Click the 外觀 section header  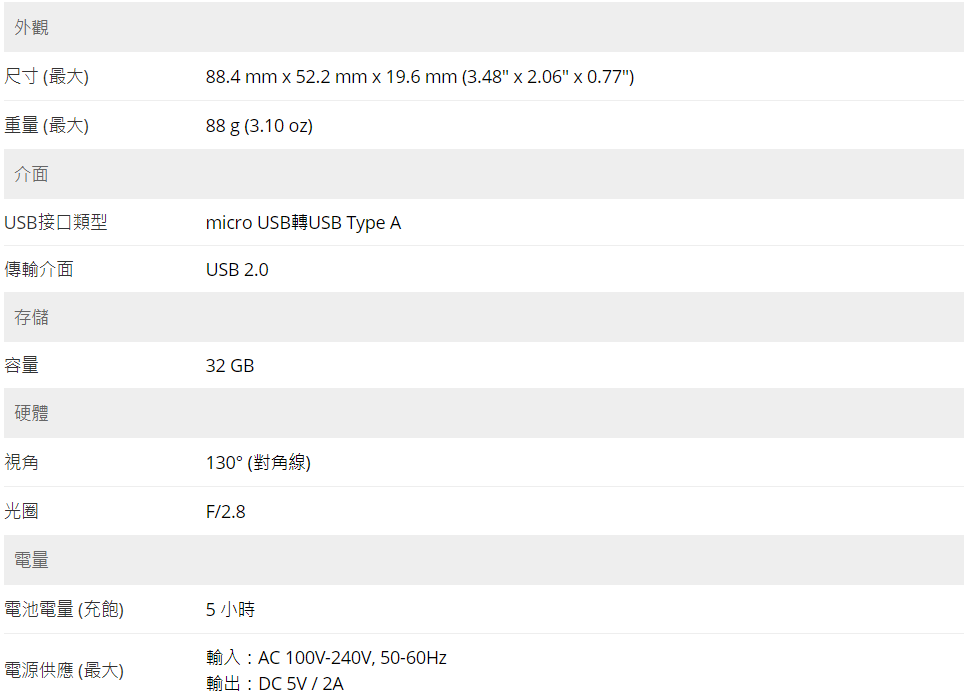(x=483, y=27)
